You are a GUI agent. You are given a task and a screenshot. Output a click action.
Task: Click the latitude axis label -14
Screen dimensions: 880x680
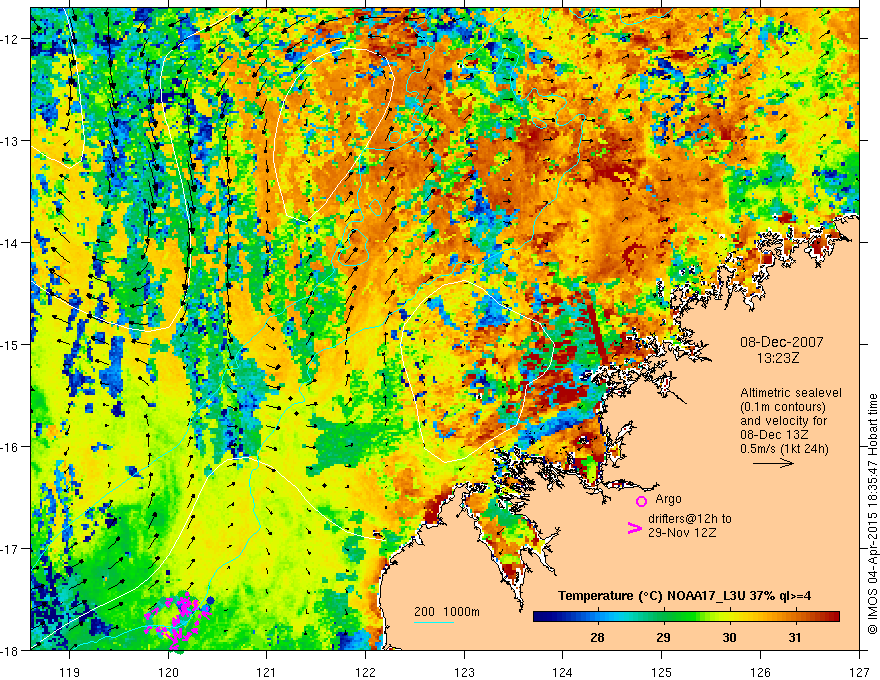[x=11, y=242]
